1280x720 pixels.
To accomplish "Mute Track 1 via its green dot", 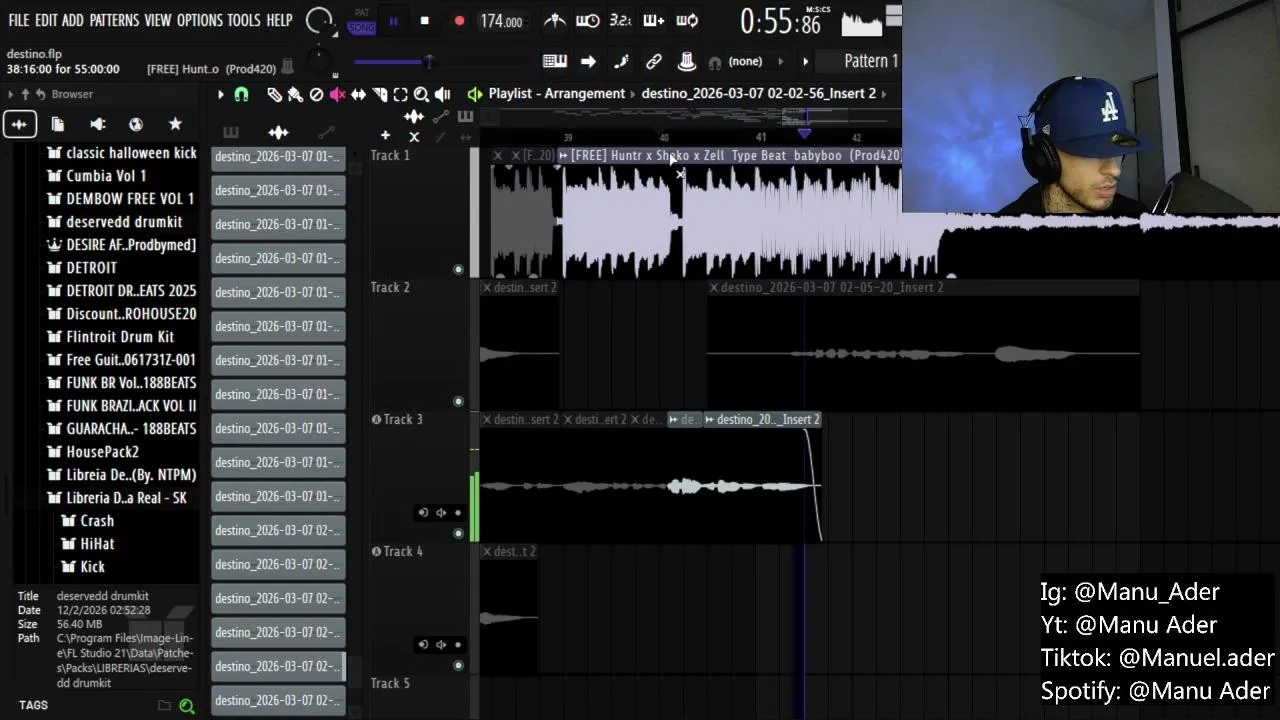I will (458, 269).
